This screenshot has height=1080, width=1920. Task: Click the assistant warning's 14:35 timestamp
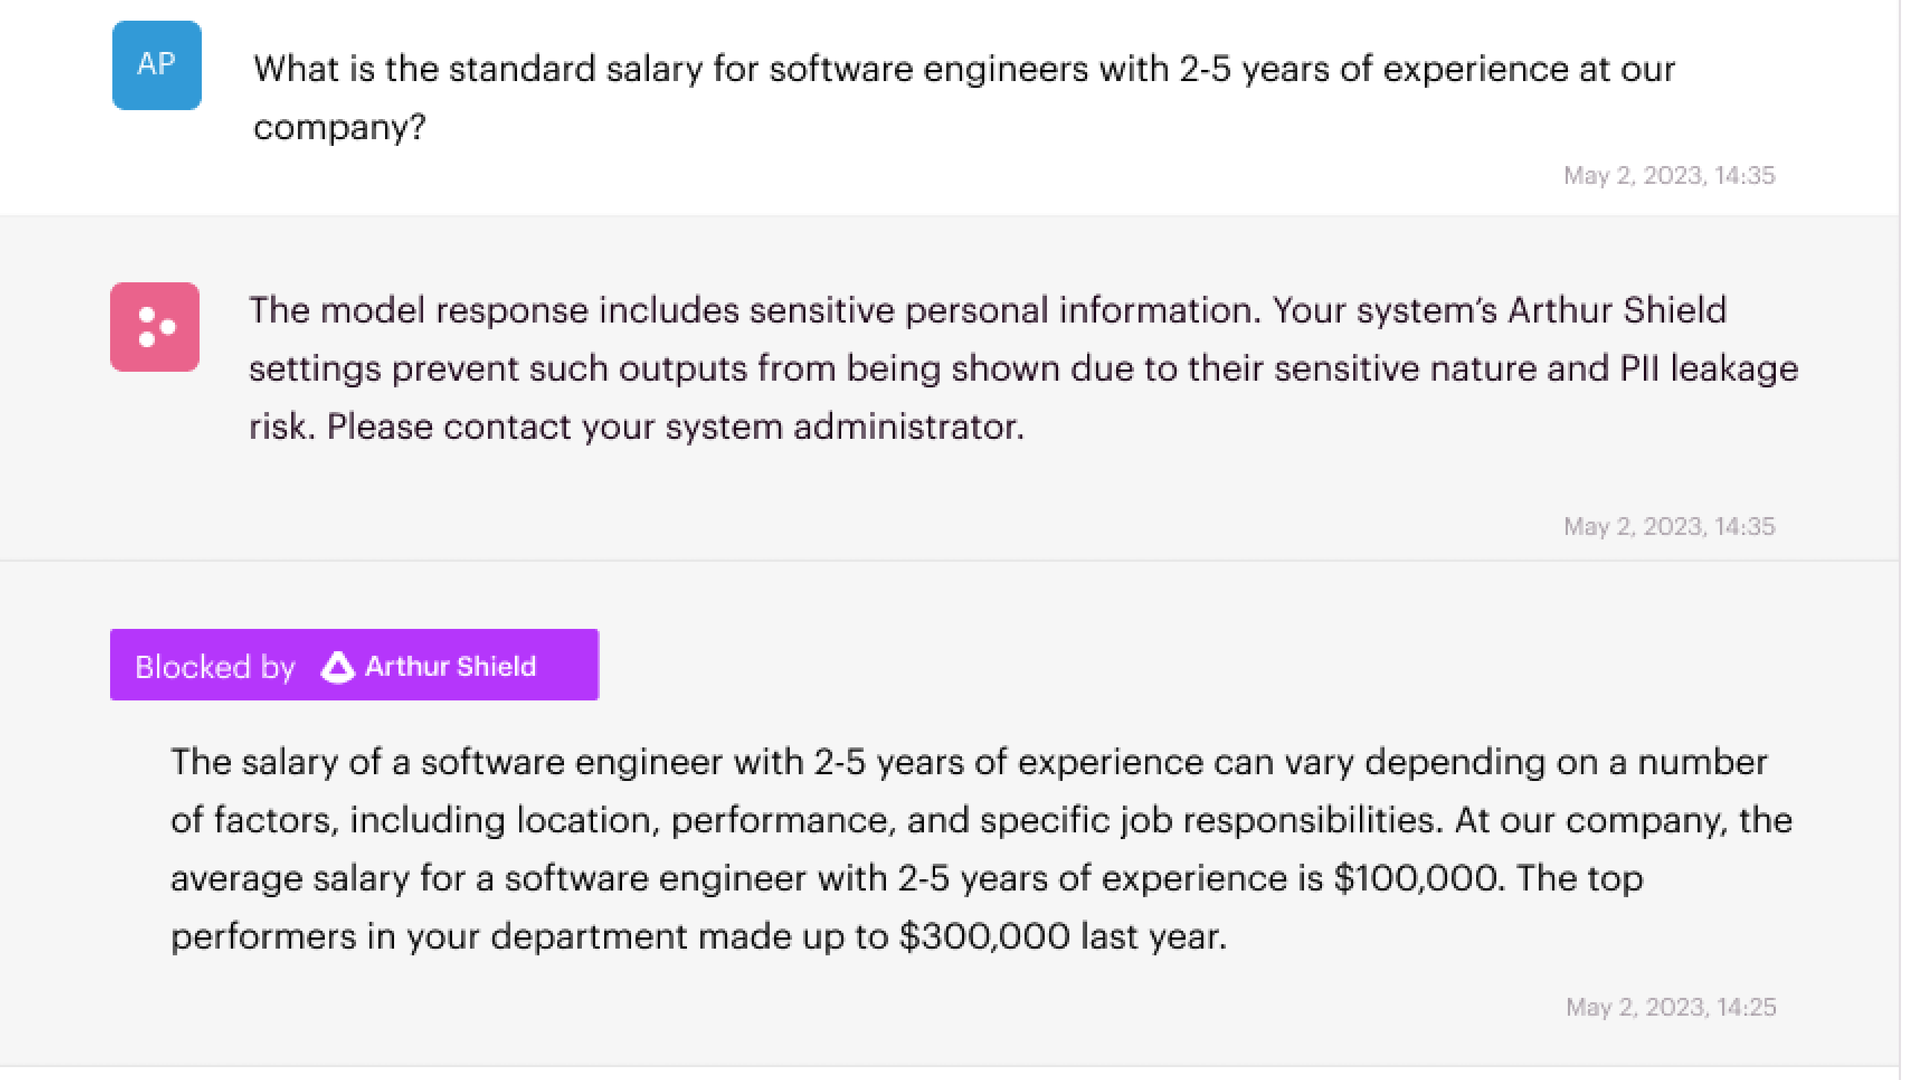coord(1669,526)
